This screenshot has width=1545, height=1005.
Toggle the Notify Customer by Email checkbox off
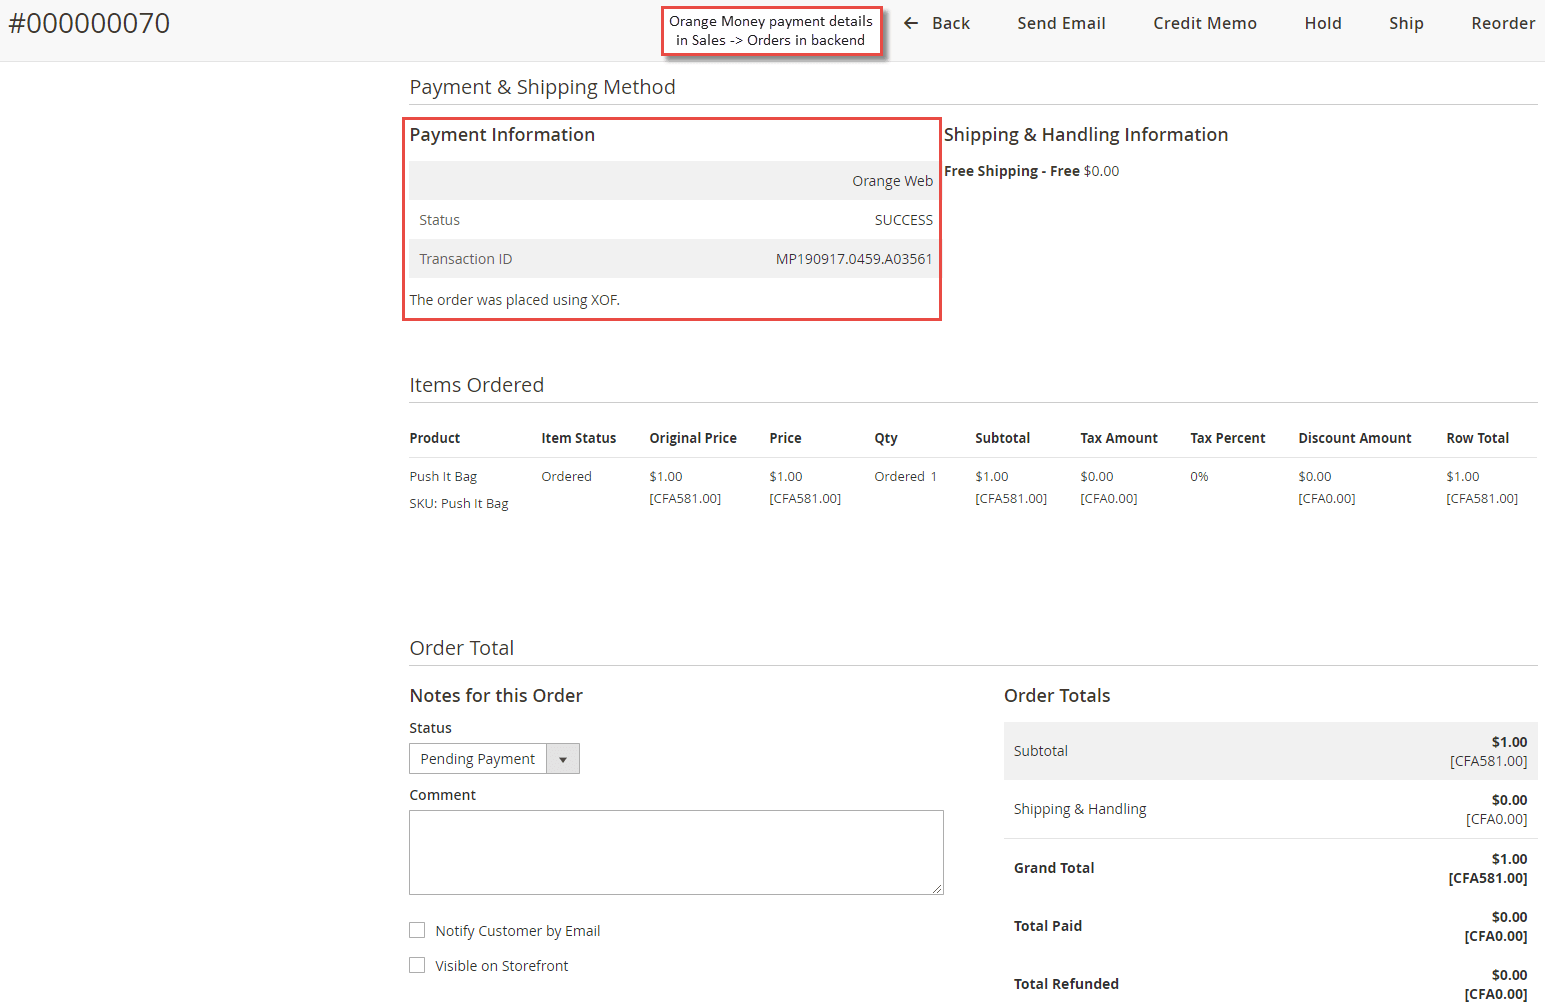[417, 930]
